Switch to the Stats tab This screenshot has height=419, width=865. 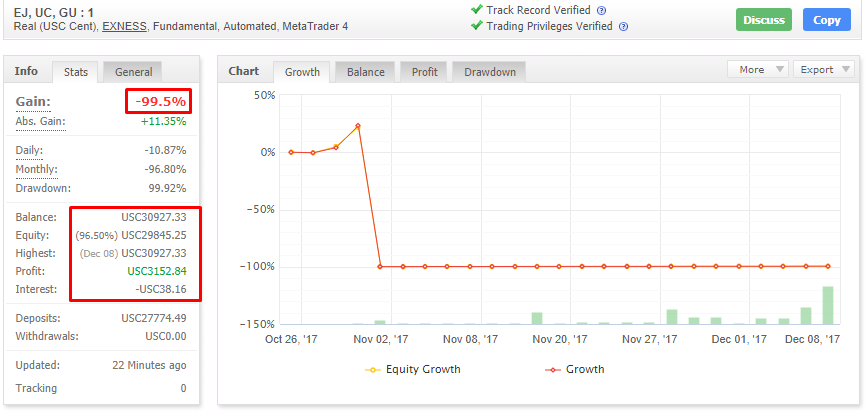coord(75,72)
